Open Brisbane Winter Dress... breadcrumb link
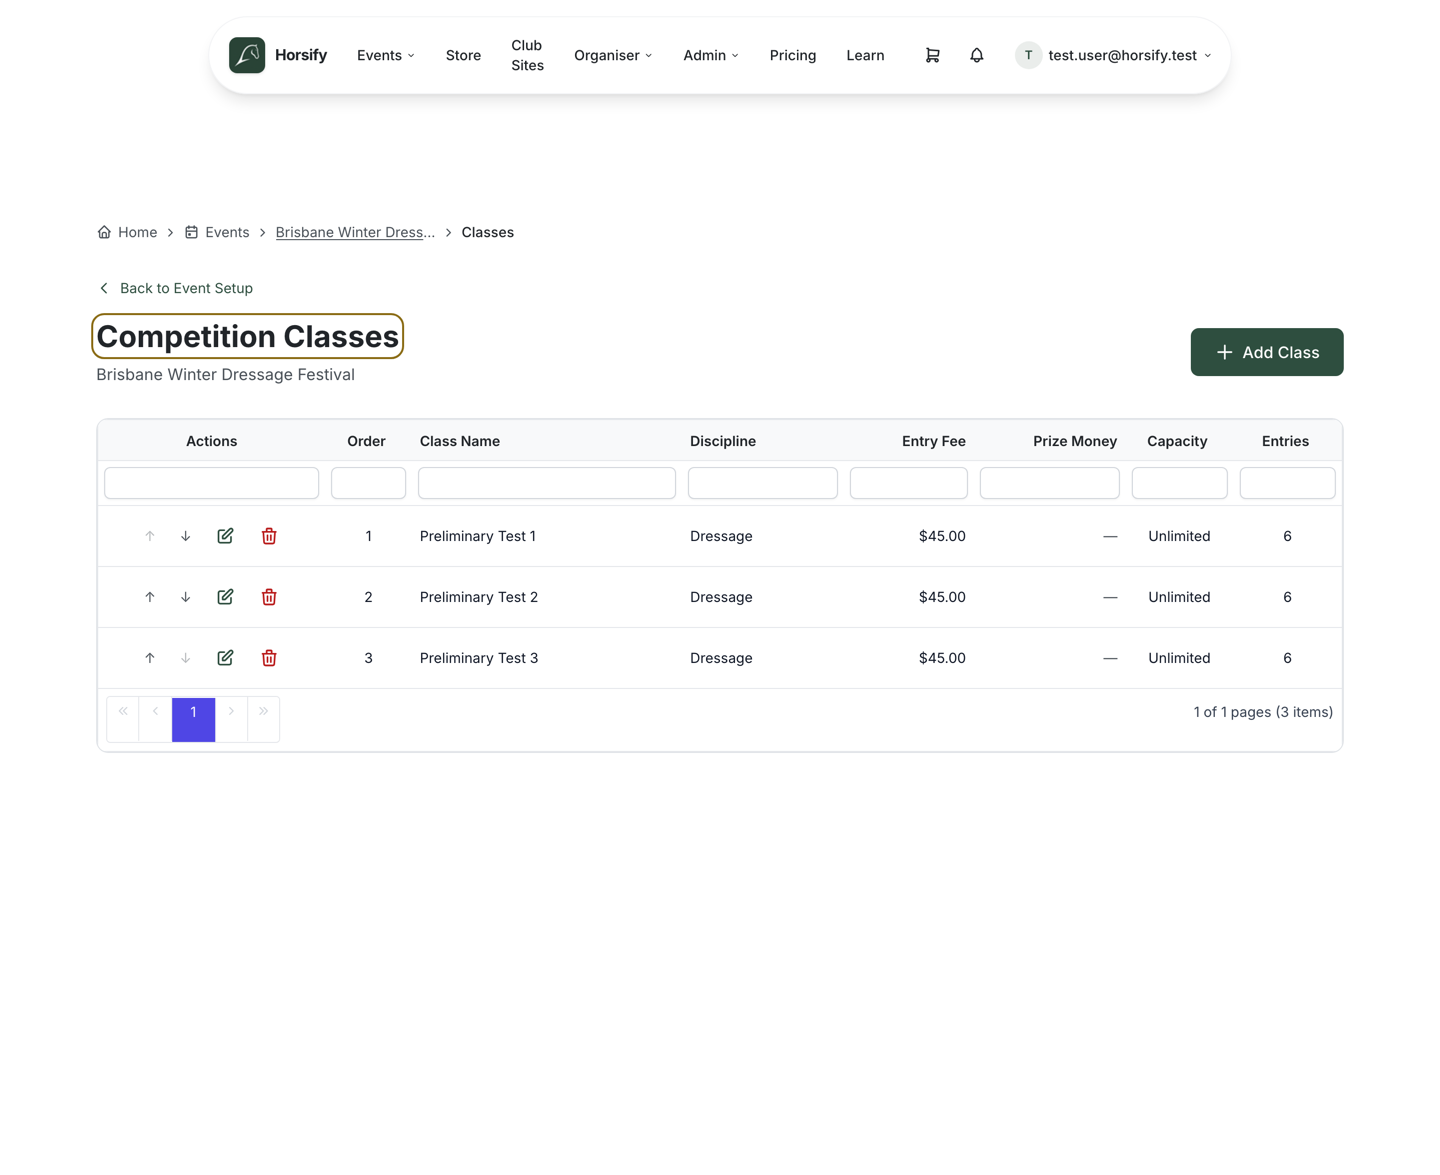Screen dimensions: 1440x1175 coord(355,232)
